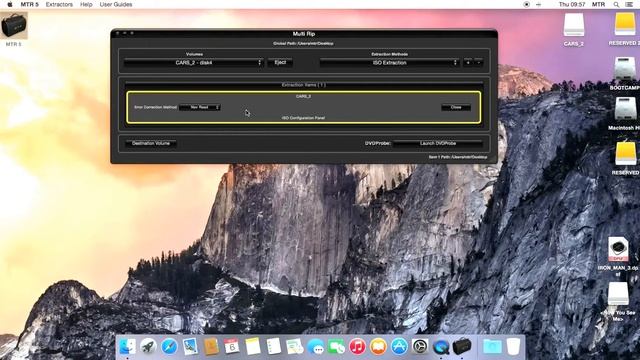Click the screen recording status icon in menu bar
The image size is (640, 360).
[x=527, y=4]
